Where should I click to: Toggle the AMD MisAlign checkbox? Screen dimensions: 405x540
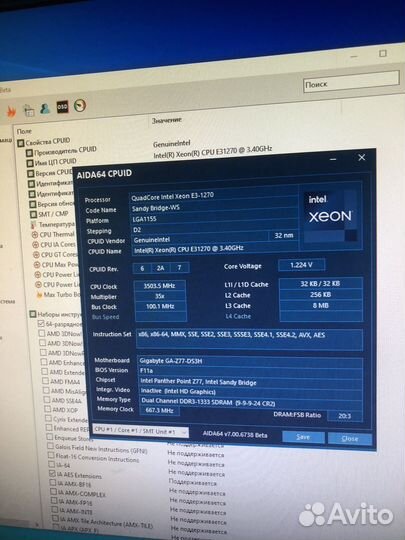(46, 390)
